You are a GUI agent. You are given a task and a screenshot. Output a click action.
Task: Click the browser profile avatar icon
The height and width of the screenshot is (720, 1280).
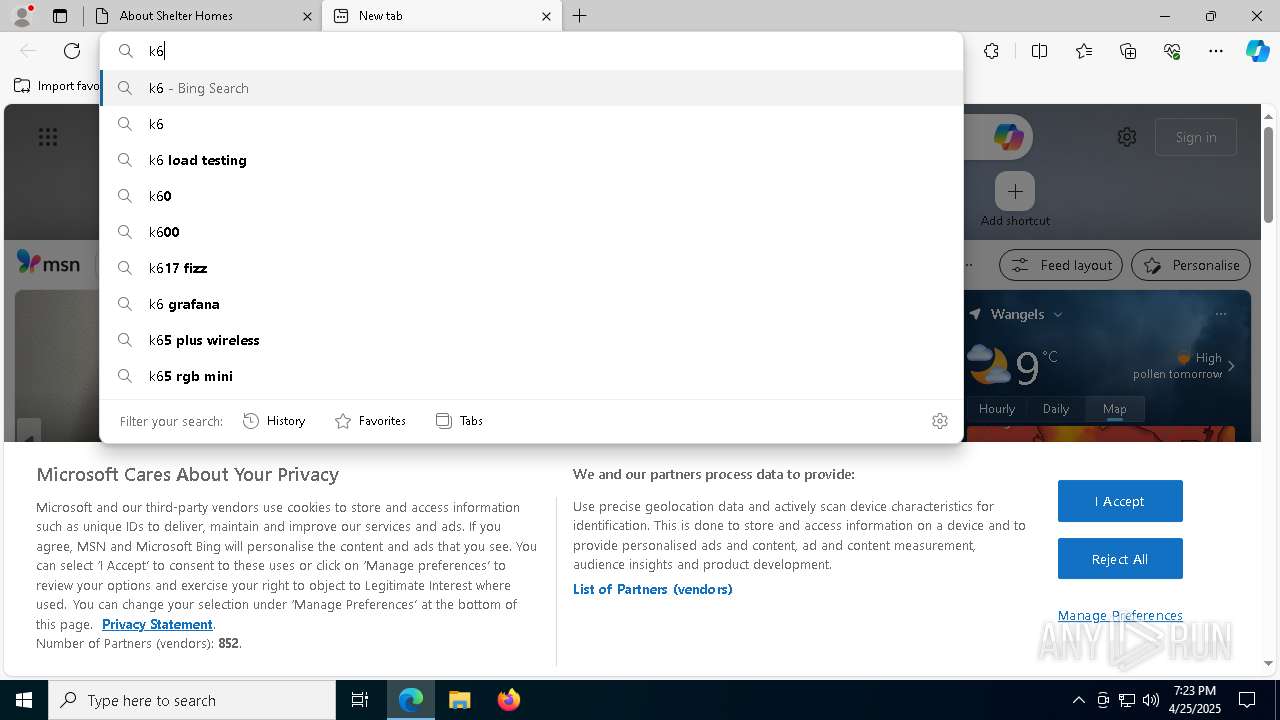point(22,16)
